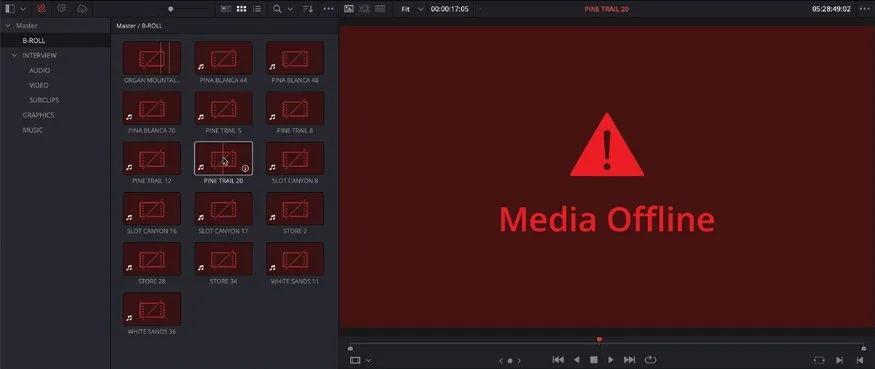Click audio note icon on PINE TRAIL 20
This screenshot has height=369, width=875.
pos(201,167)
